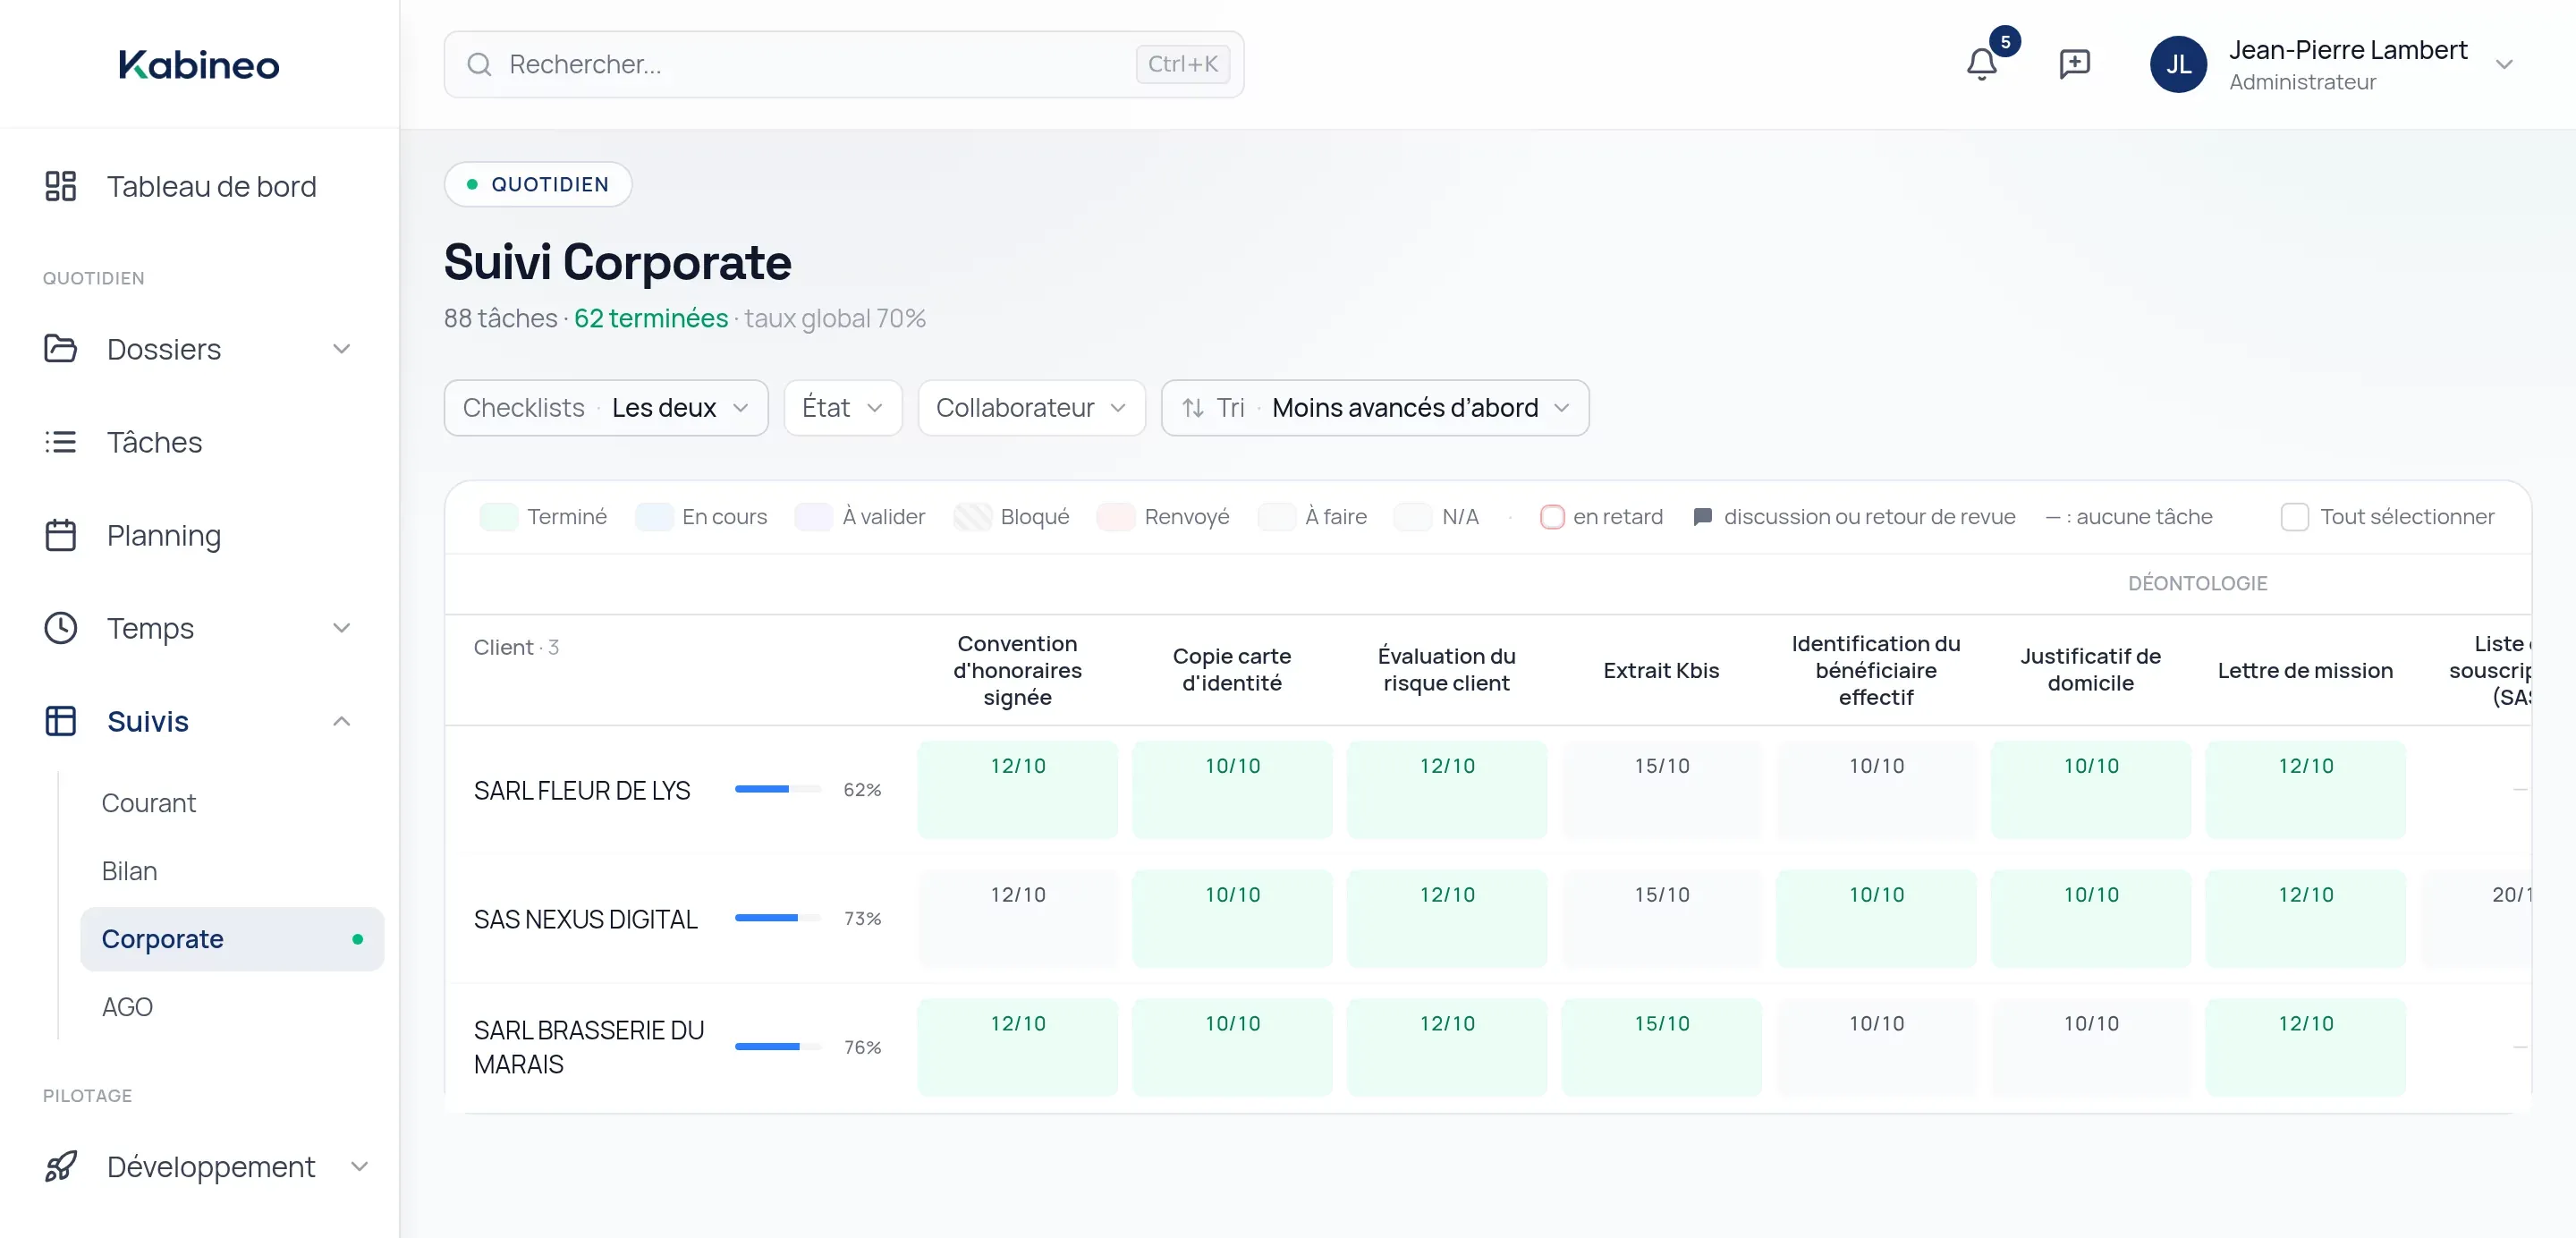
Task: Open the SARL FLEUR DE LYS client
Action: [x=581, y=790]
